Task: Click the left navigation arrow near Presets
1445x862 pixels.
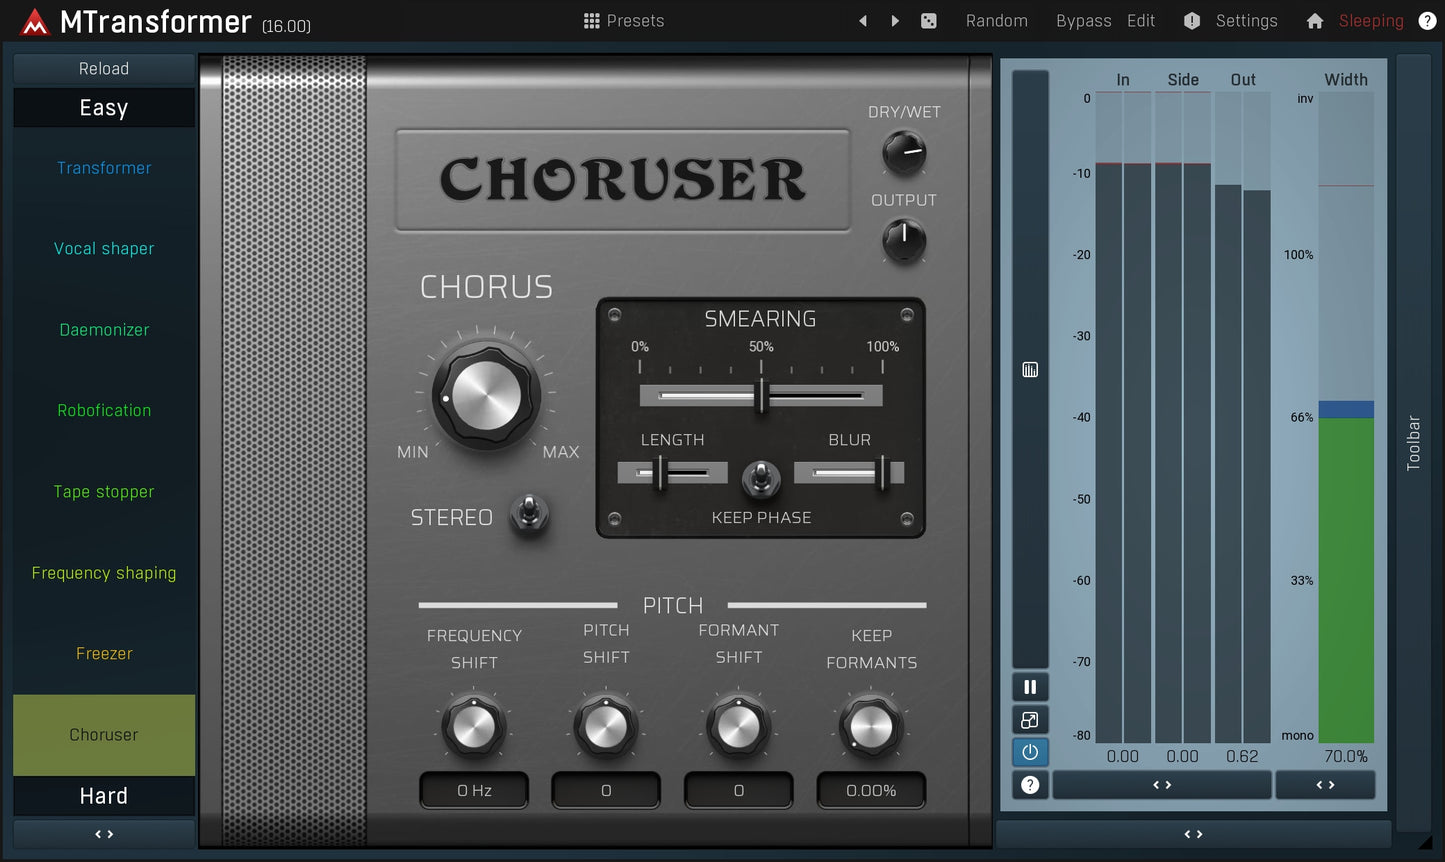Action: (x=863, y=20)
